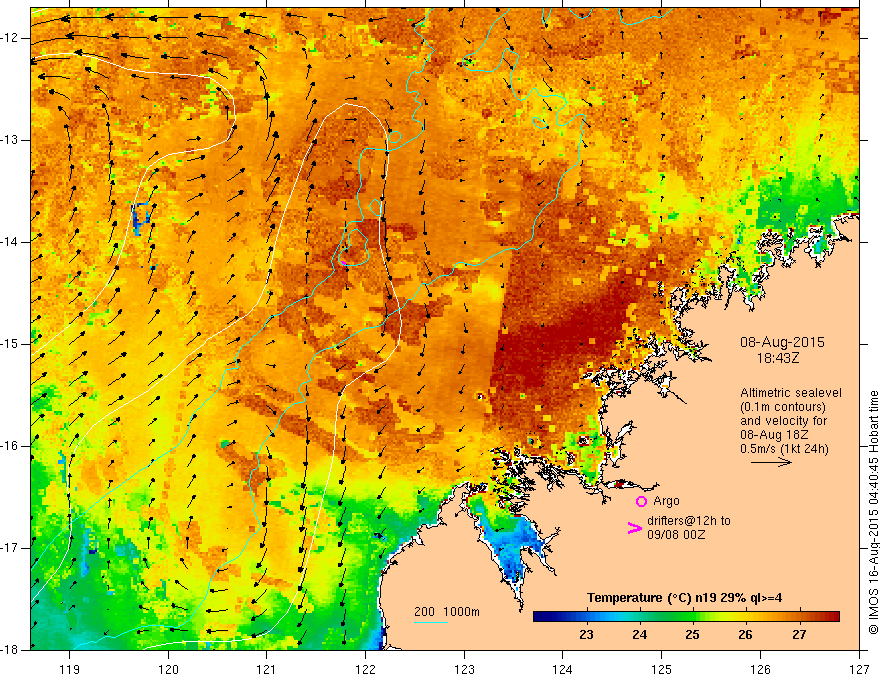880x680 pixels.
Task: Click latitude axis label -18
Action: [x=10, y=650]
